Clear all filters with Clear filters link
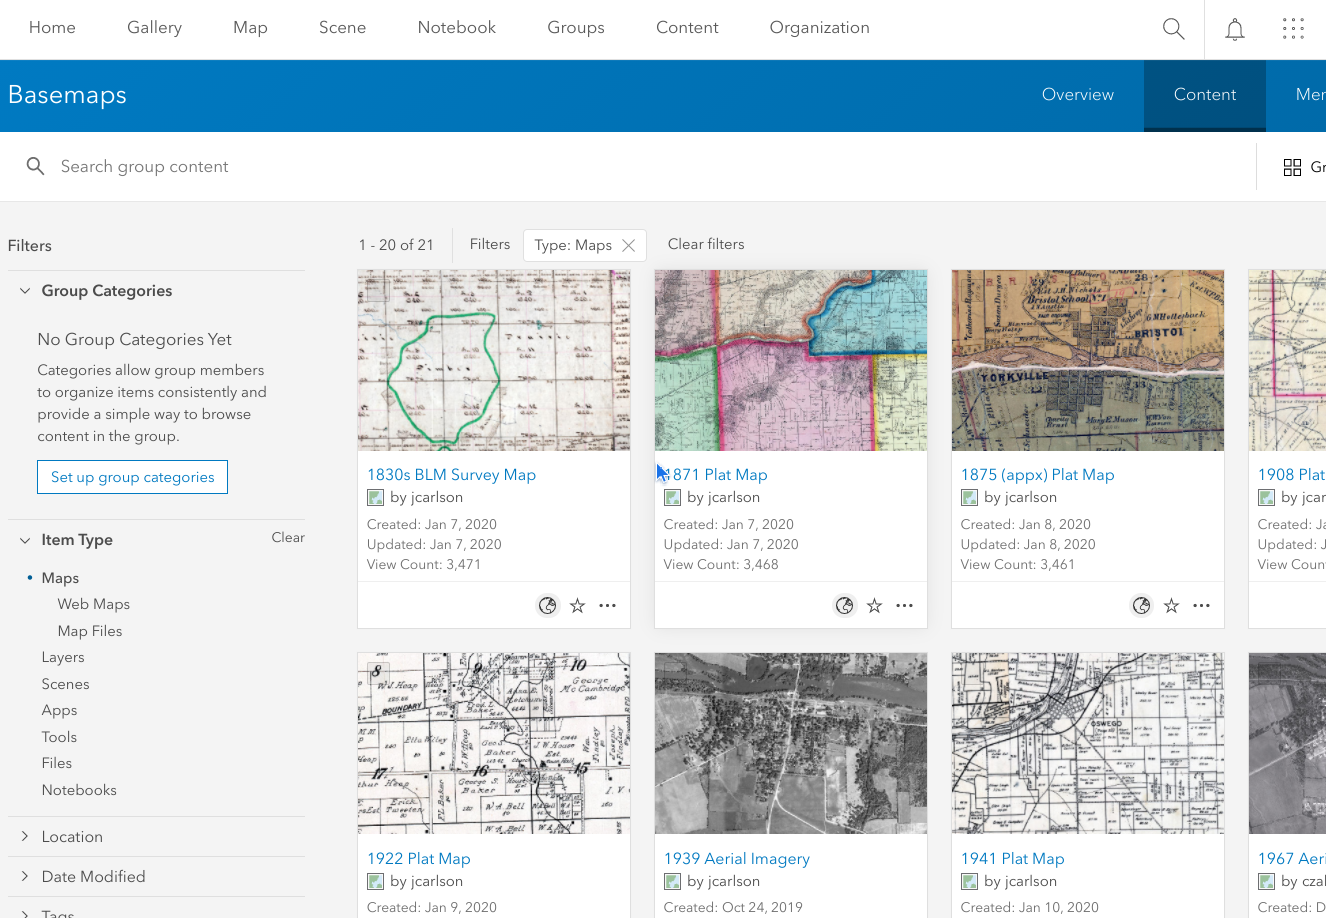 tap(706, 244)
